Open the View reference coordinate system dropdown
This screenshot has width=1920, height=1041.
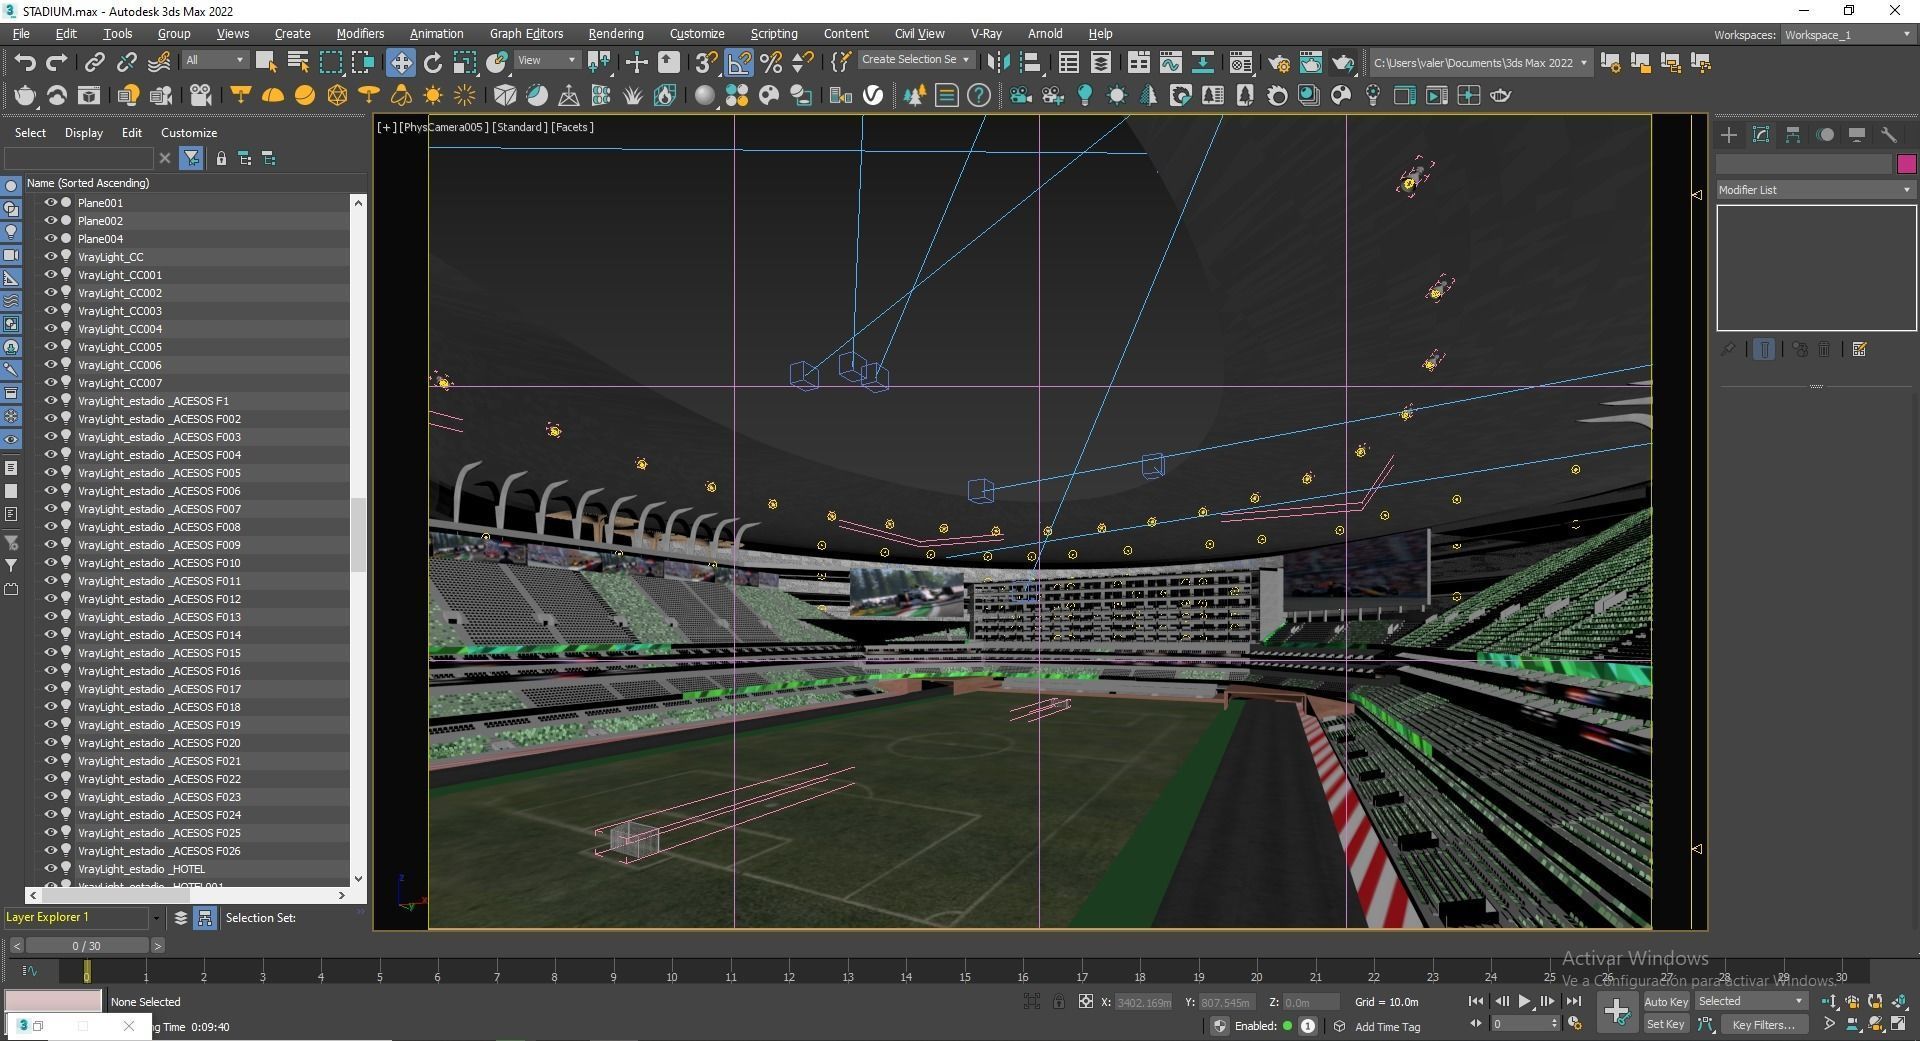[x=546, y=60]
